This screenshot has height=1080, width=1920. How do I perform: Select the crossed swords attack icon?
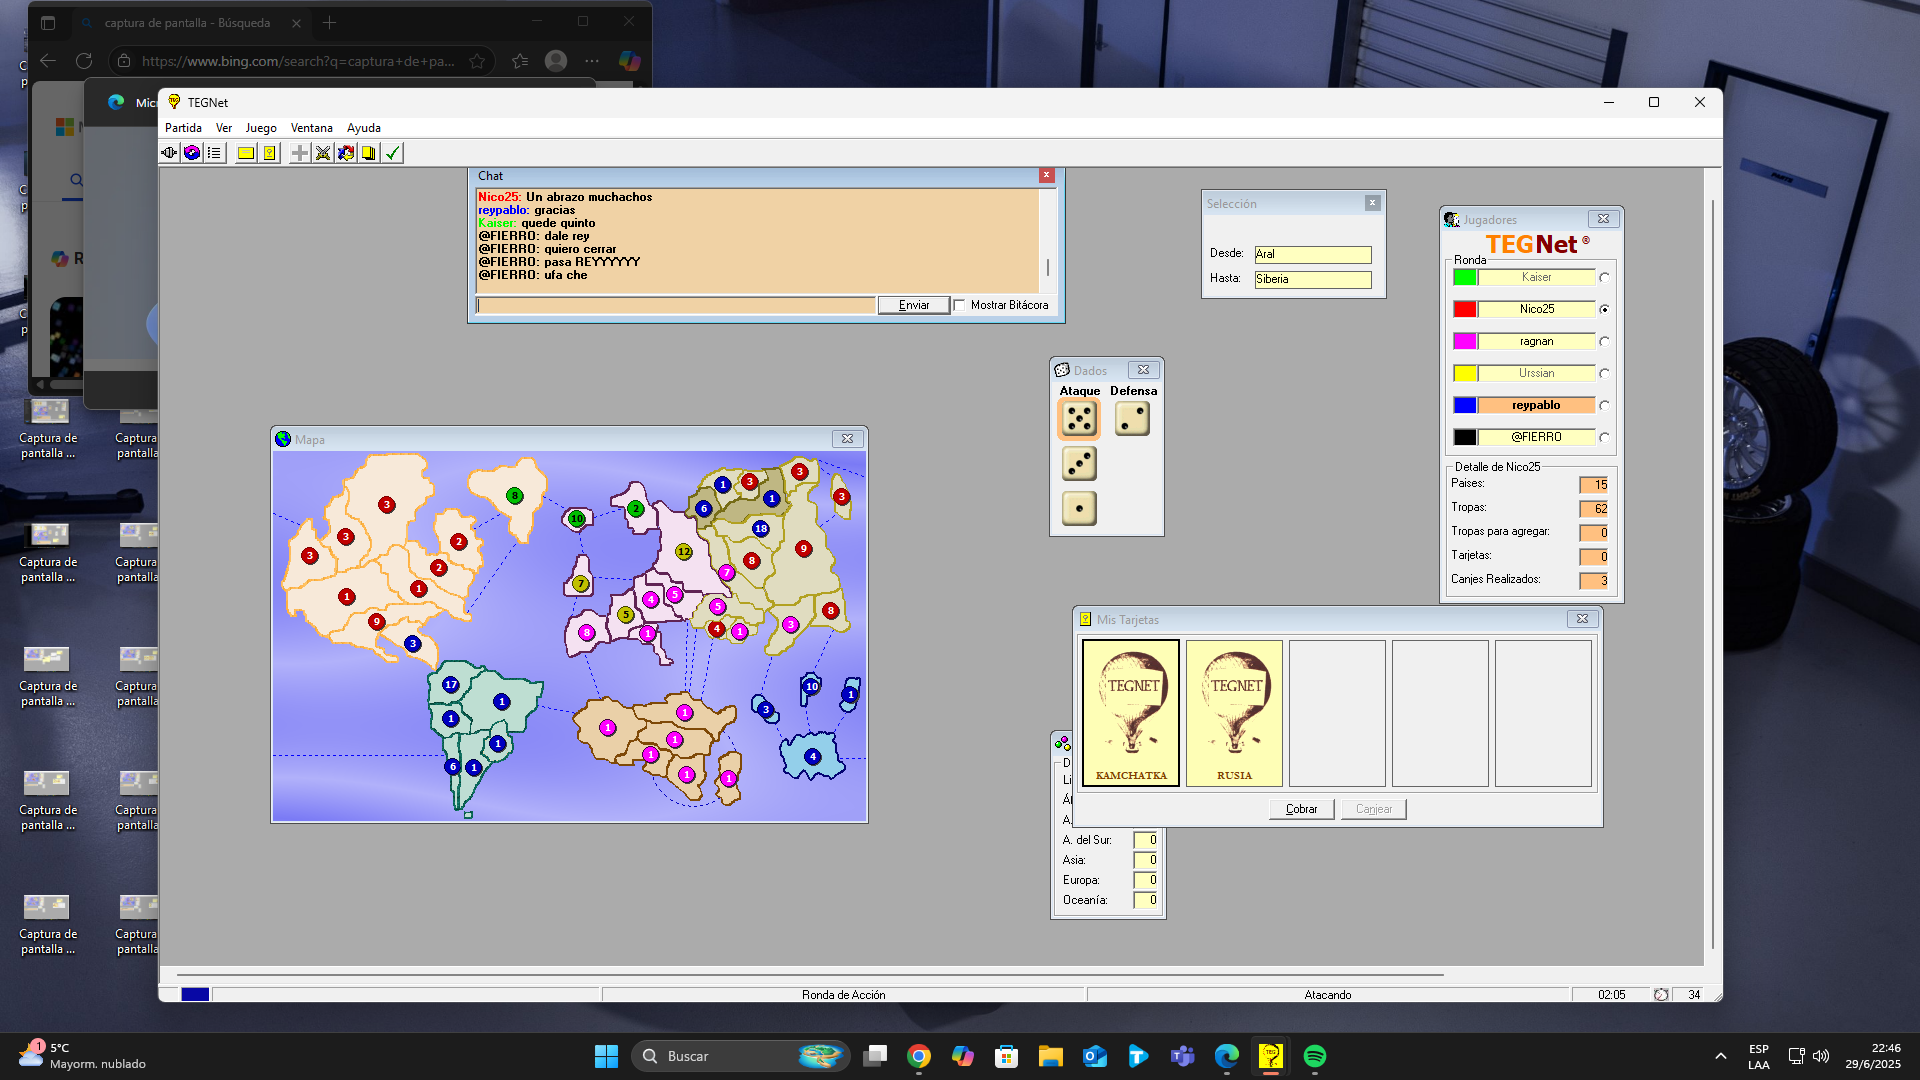click(x=323, y=153)
